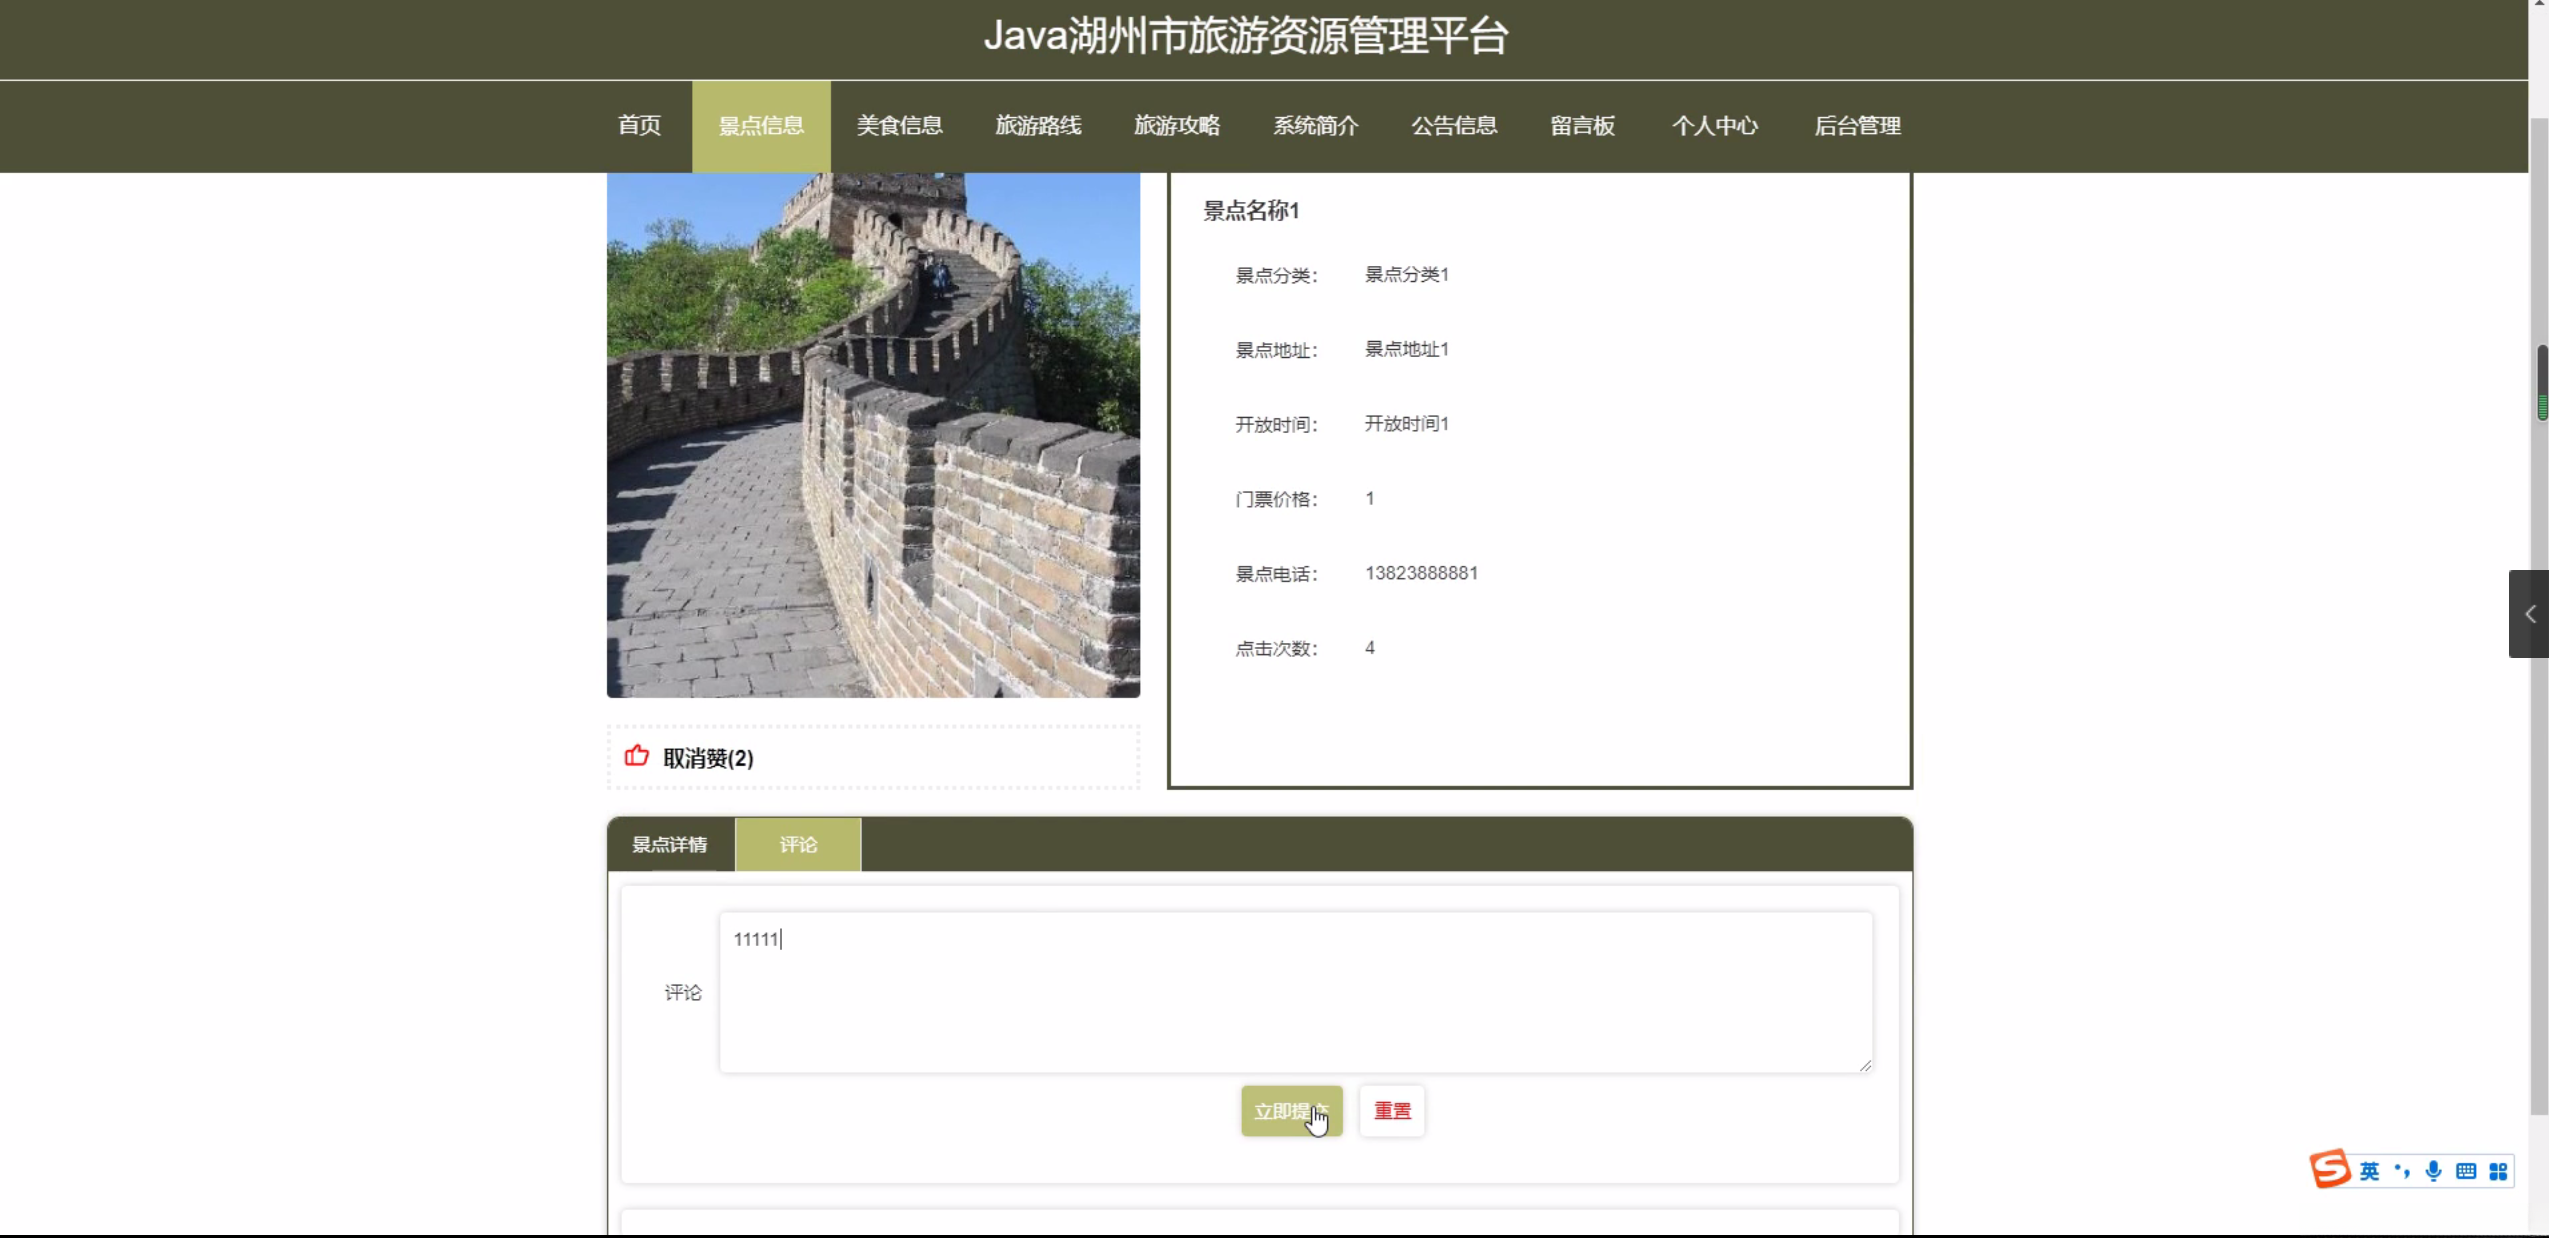Cancel the like via 取消赞(2)

(x=708, y=758)
